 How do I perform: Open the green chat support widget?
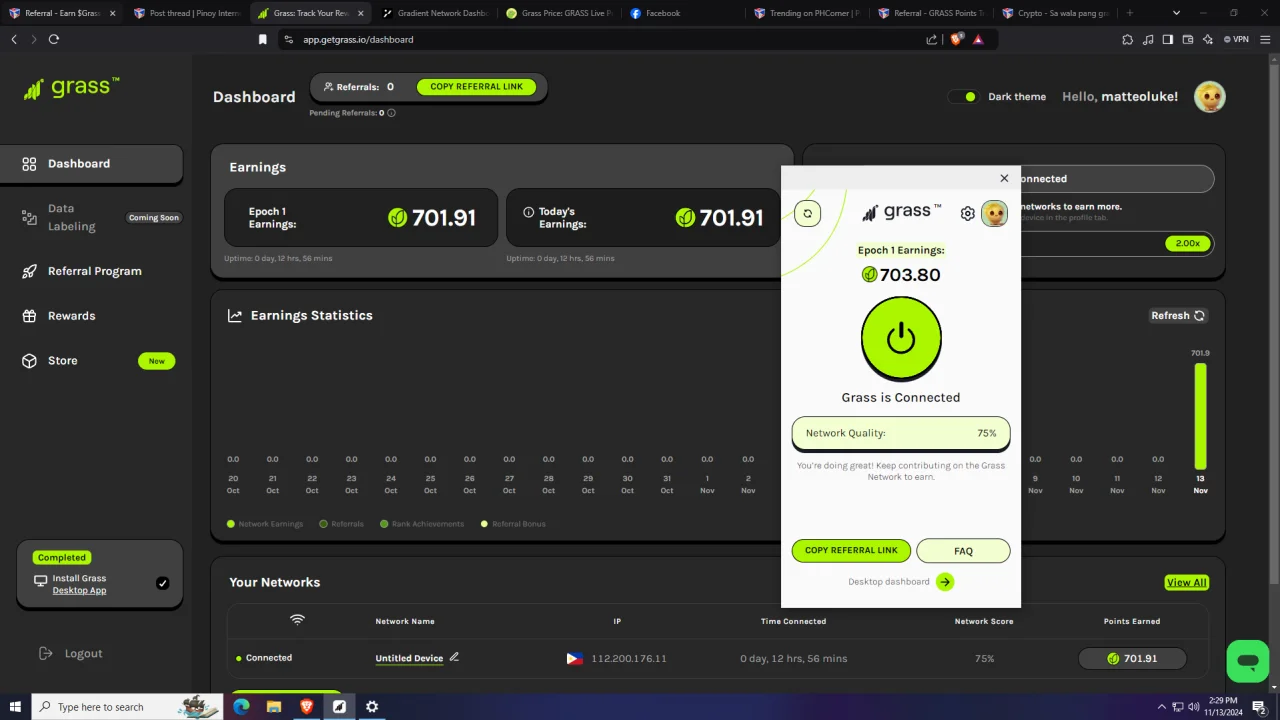point(1248,661)
